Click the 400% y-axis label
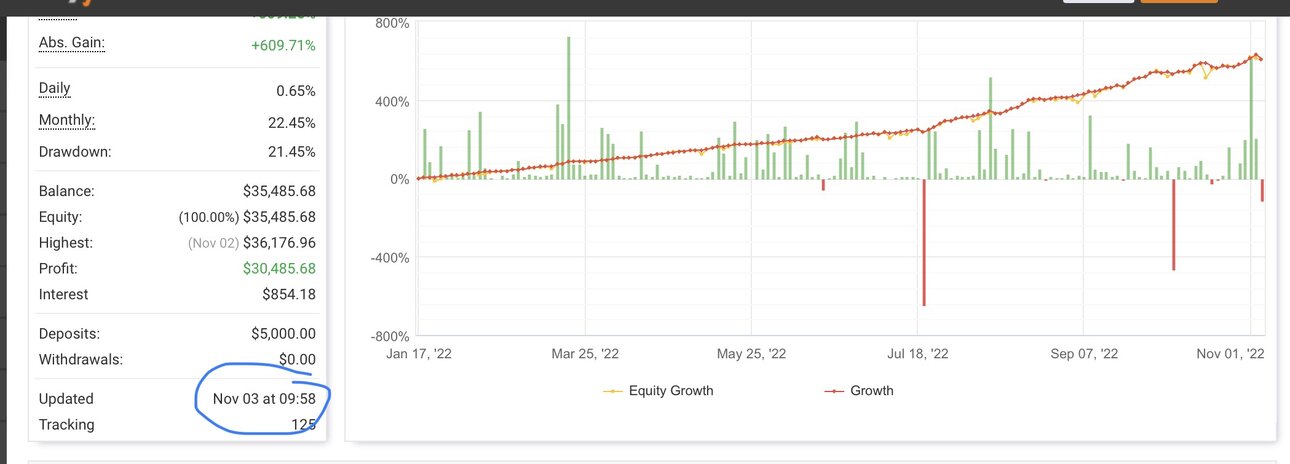Viewport: 1290px width, 464px height. tap(391, 102)
